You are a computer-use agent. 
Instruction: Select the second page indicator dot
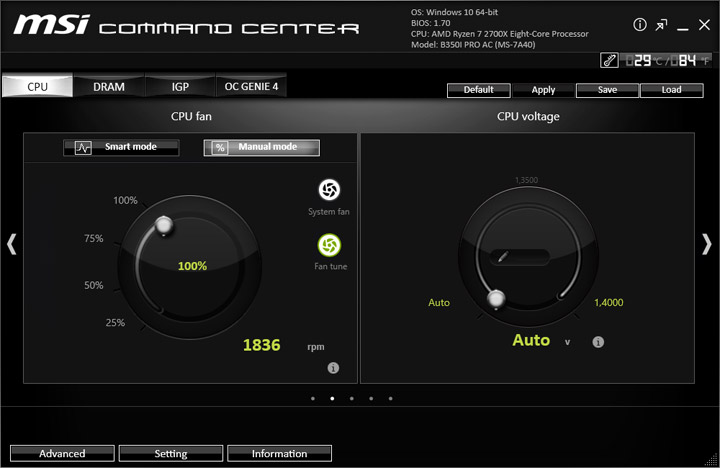[x=332, y=399]
